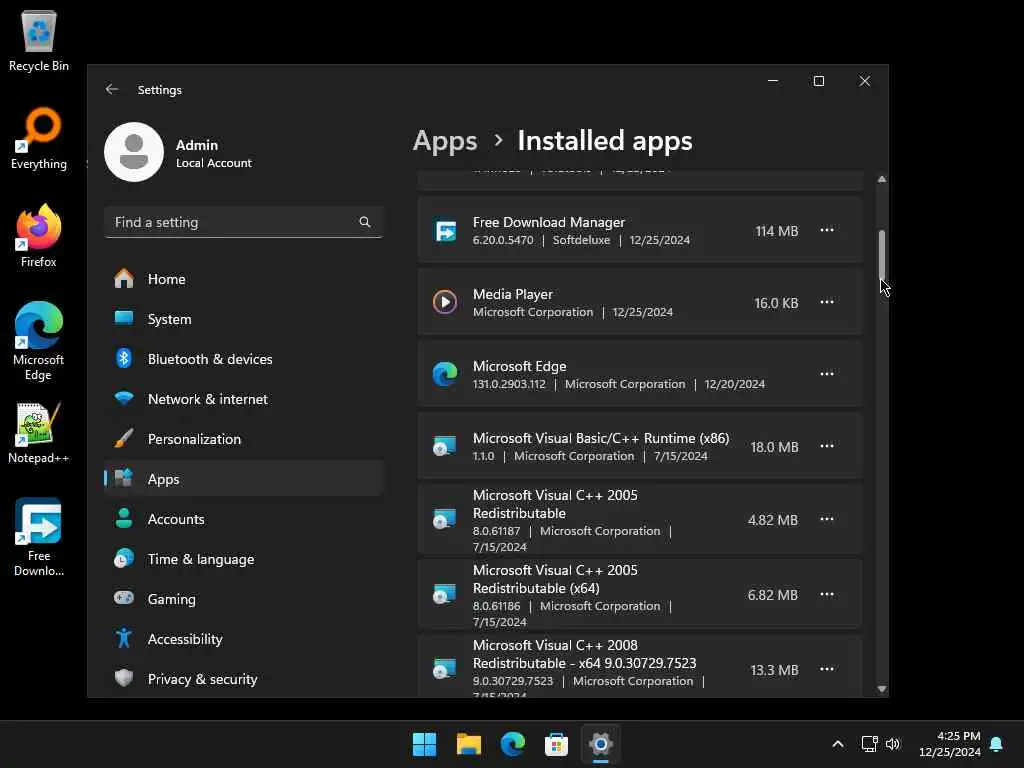Click the scrollbar down arrow
1024x768 pixels.
click(x=882, y=689)
